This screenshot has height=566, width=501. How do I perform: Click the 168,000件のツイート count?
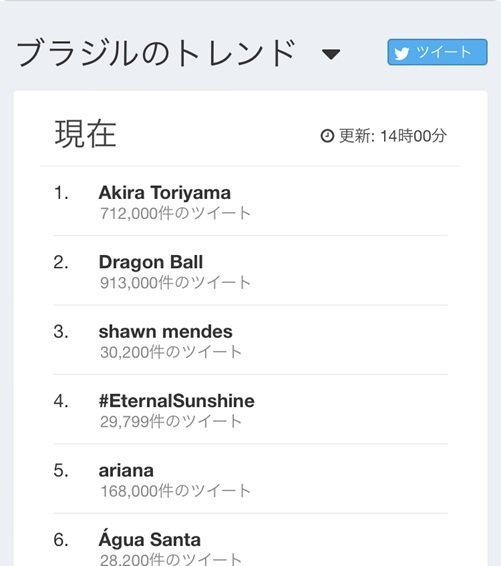(x=175, y=491)
